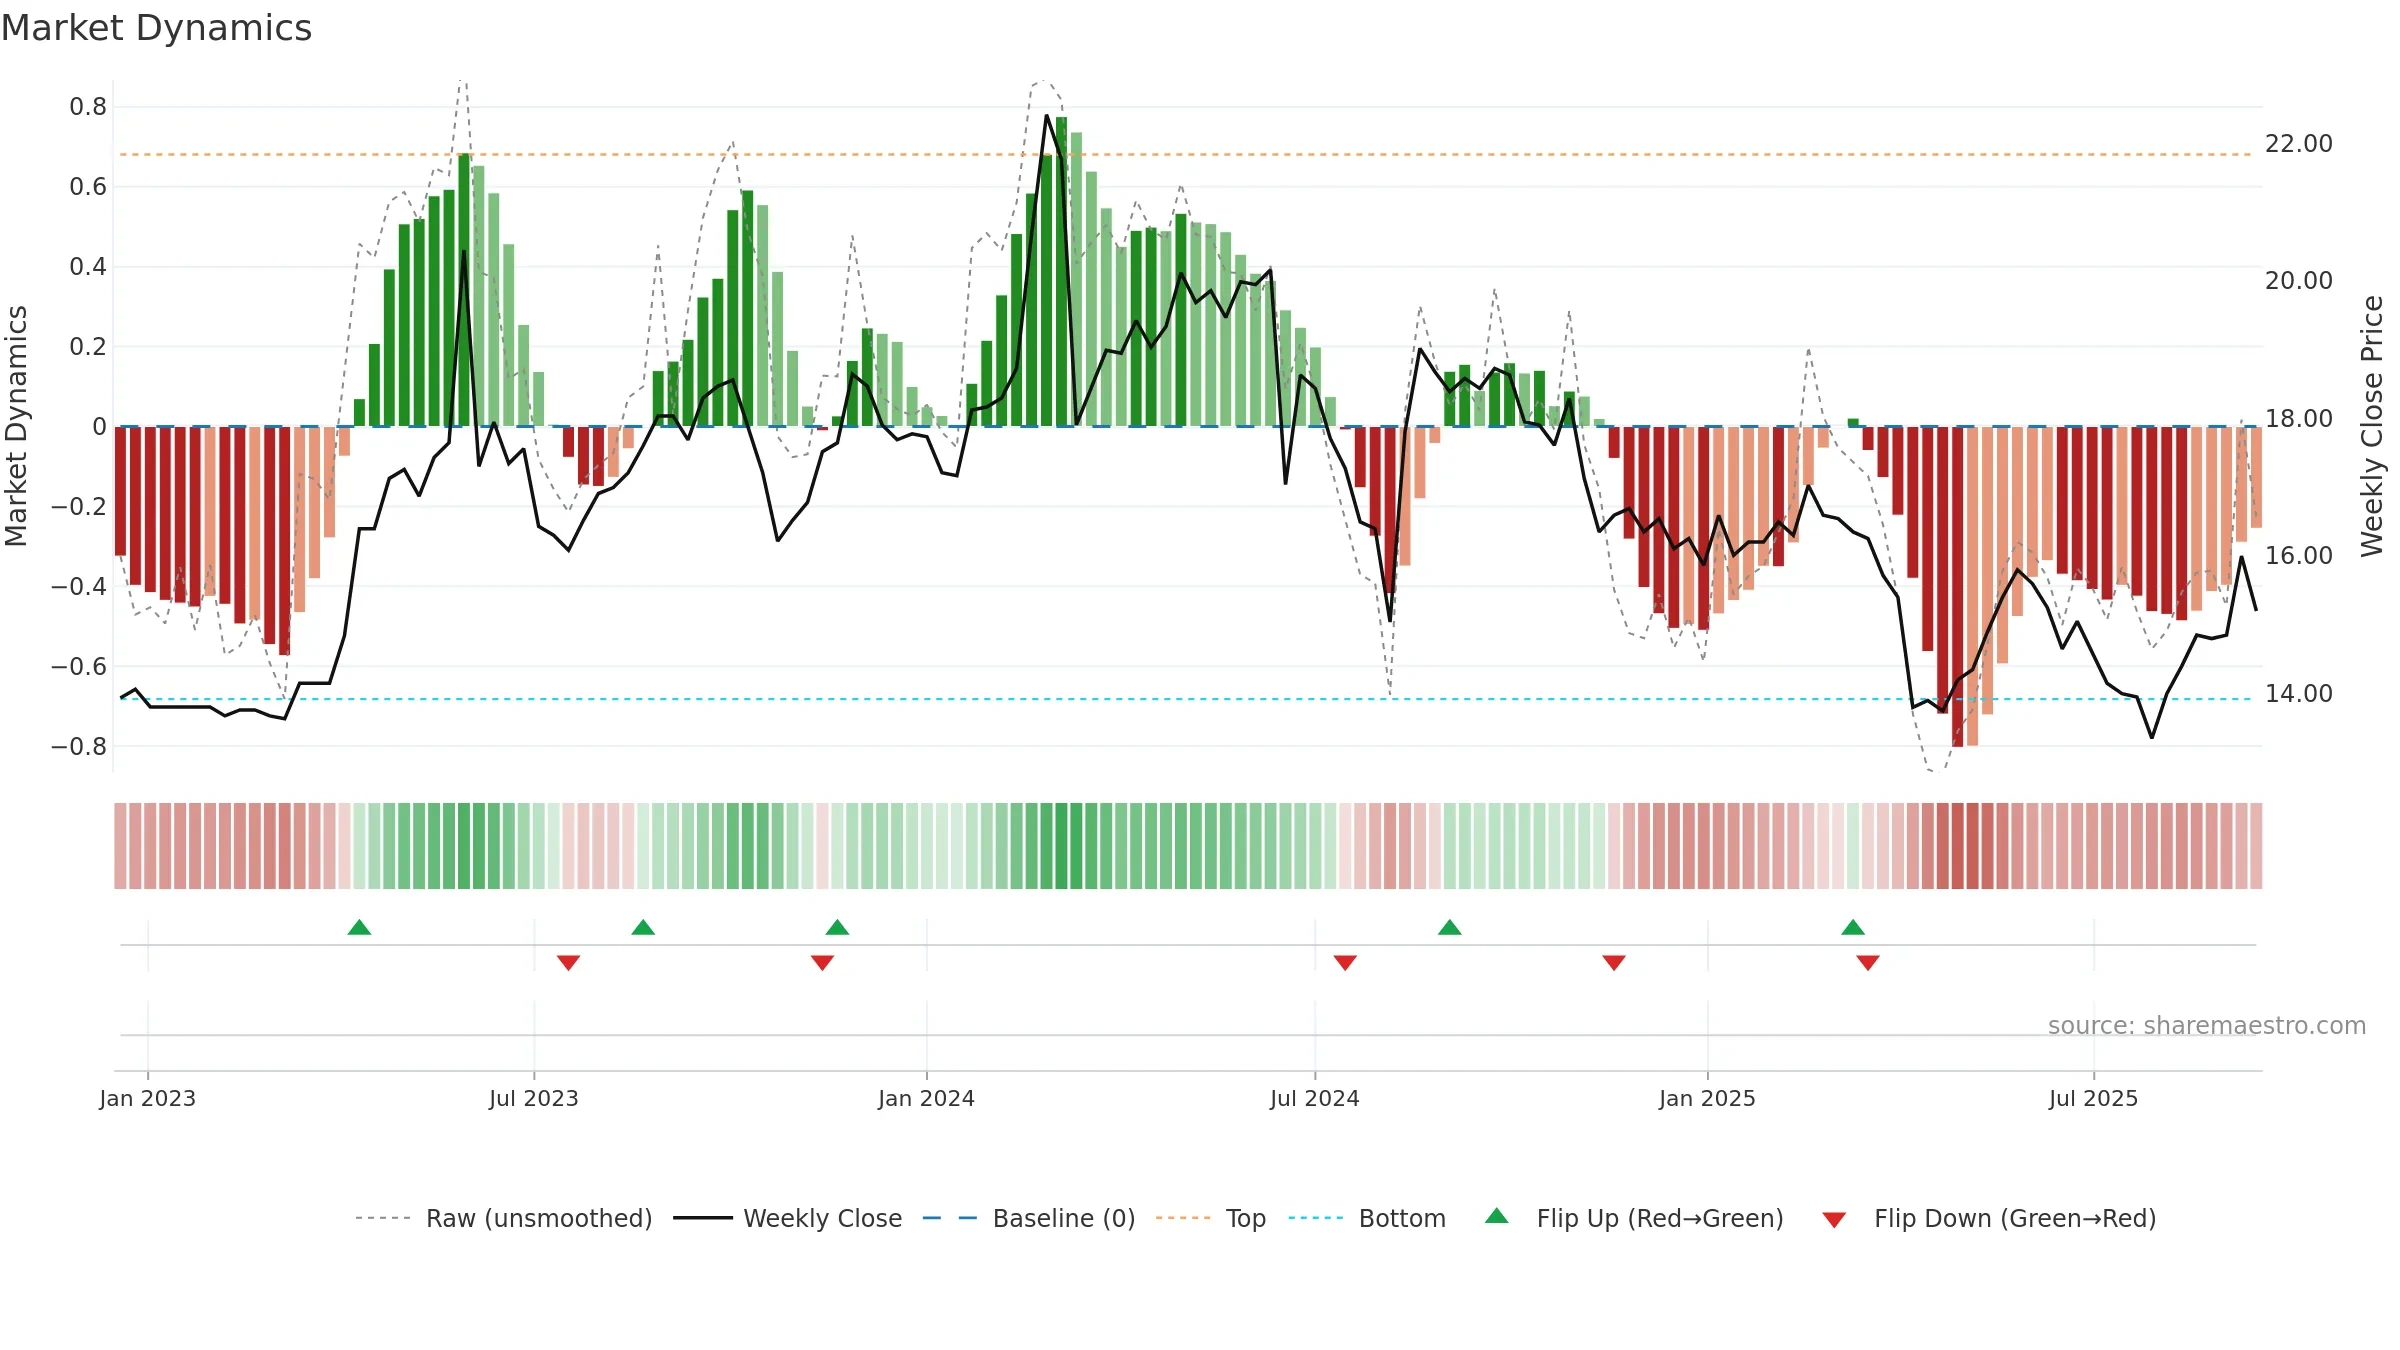Click the red flip-down triangle in November 2023
This screenshot has width=2400, height=1350.
tap(822, 963)
